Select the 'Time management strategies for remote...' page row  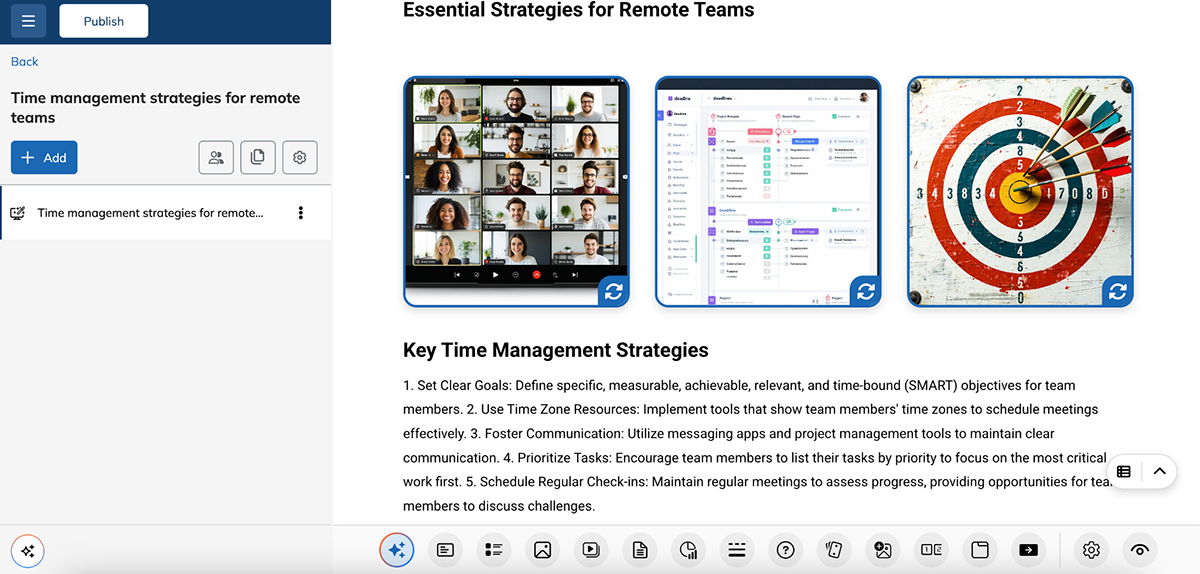click(166, 213)
